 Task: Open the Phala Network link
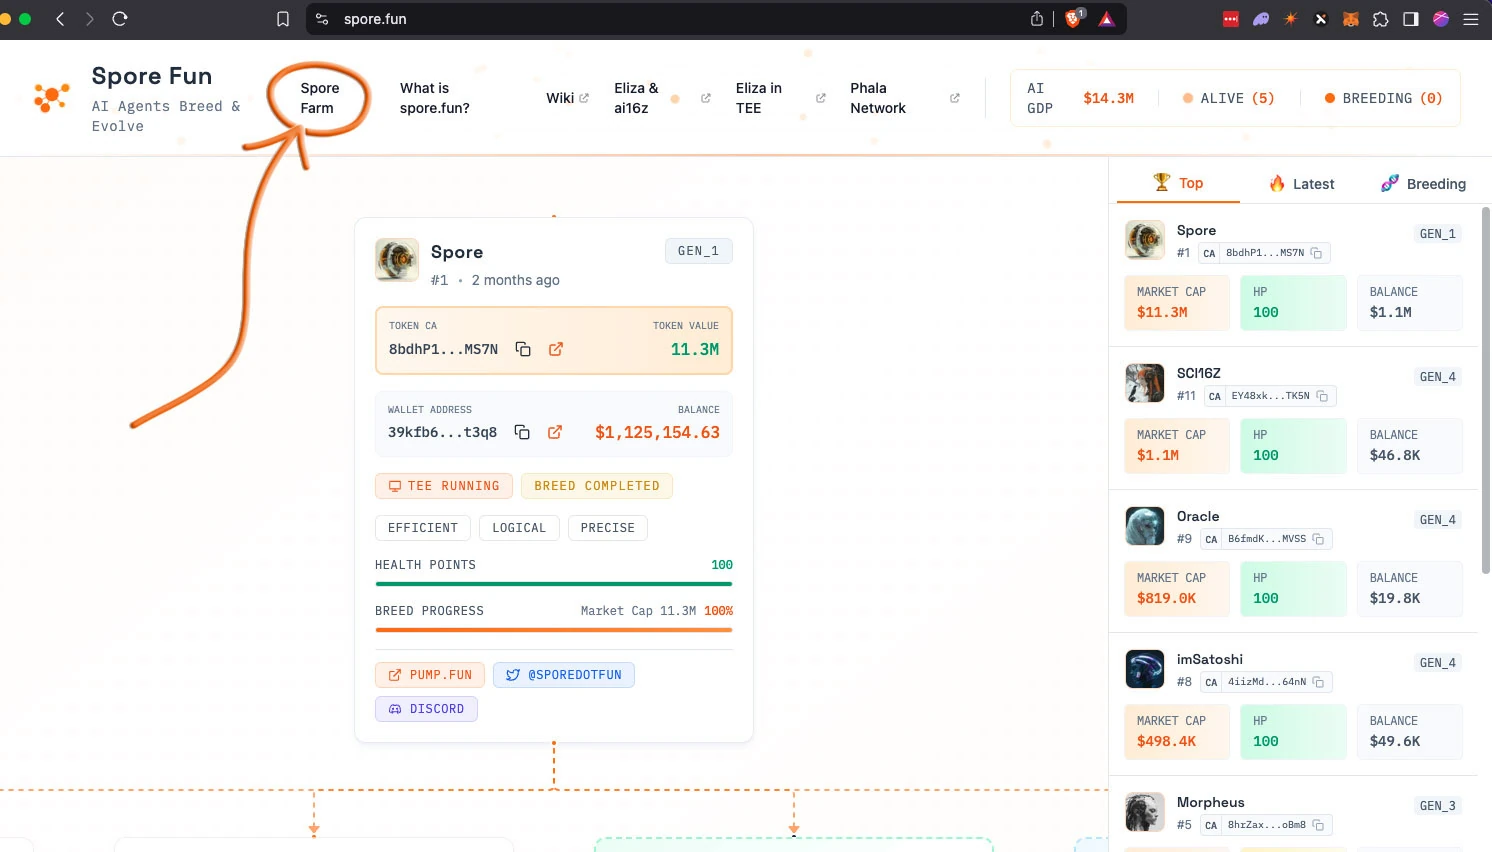tap(904, 98)
